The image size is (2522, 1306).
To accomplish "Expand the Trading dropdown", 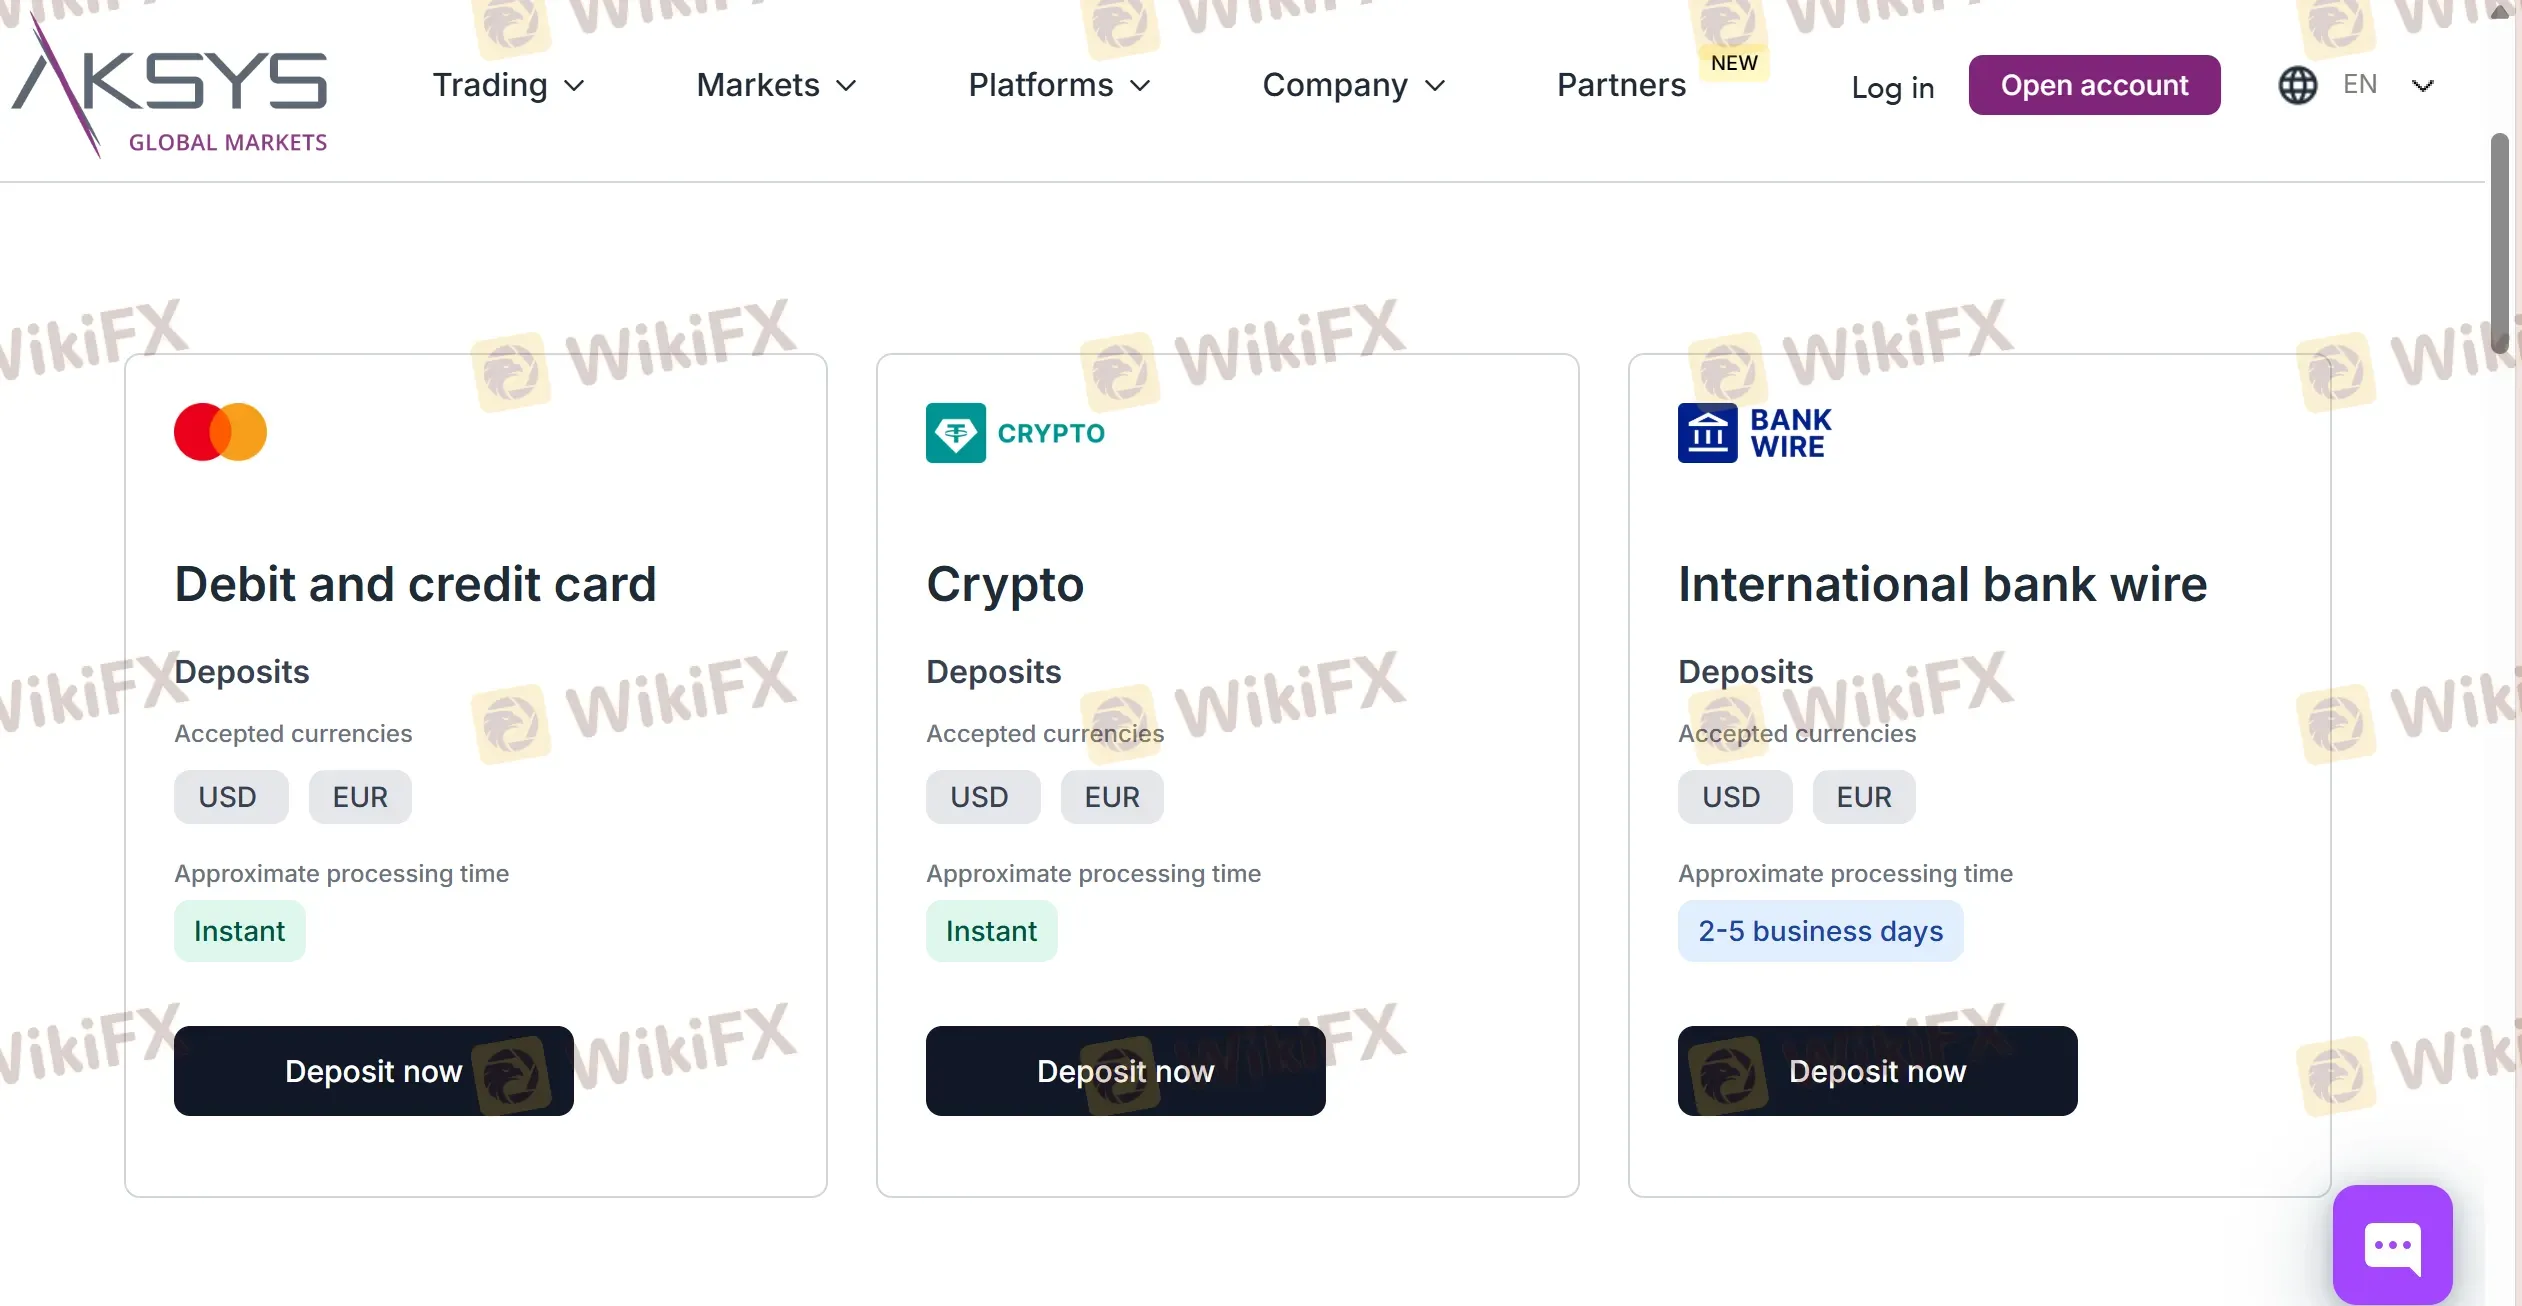I will [x=508, y=85].
